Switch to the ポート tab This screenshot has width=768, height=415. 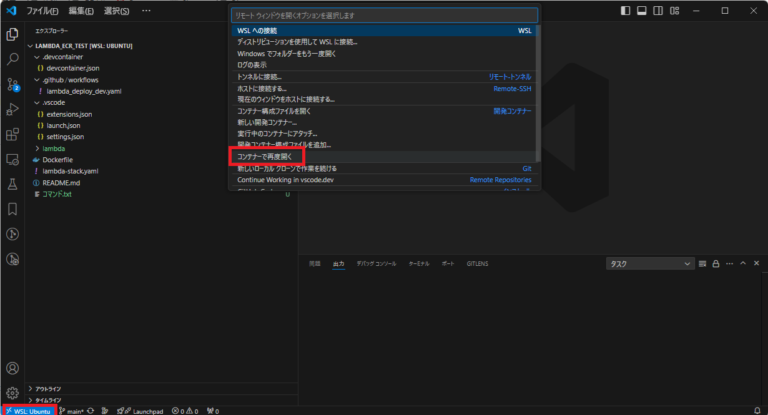click(x=448, y=264)
